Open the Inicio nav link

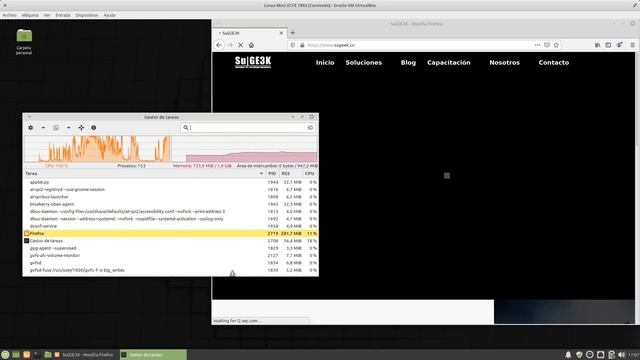pos(325,62)
